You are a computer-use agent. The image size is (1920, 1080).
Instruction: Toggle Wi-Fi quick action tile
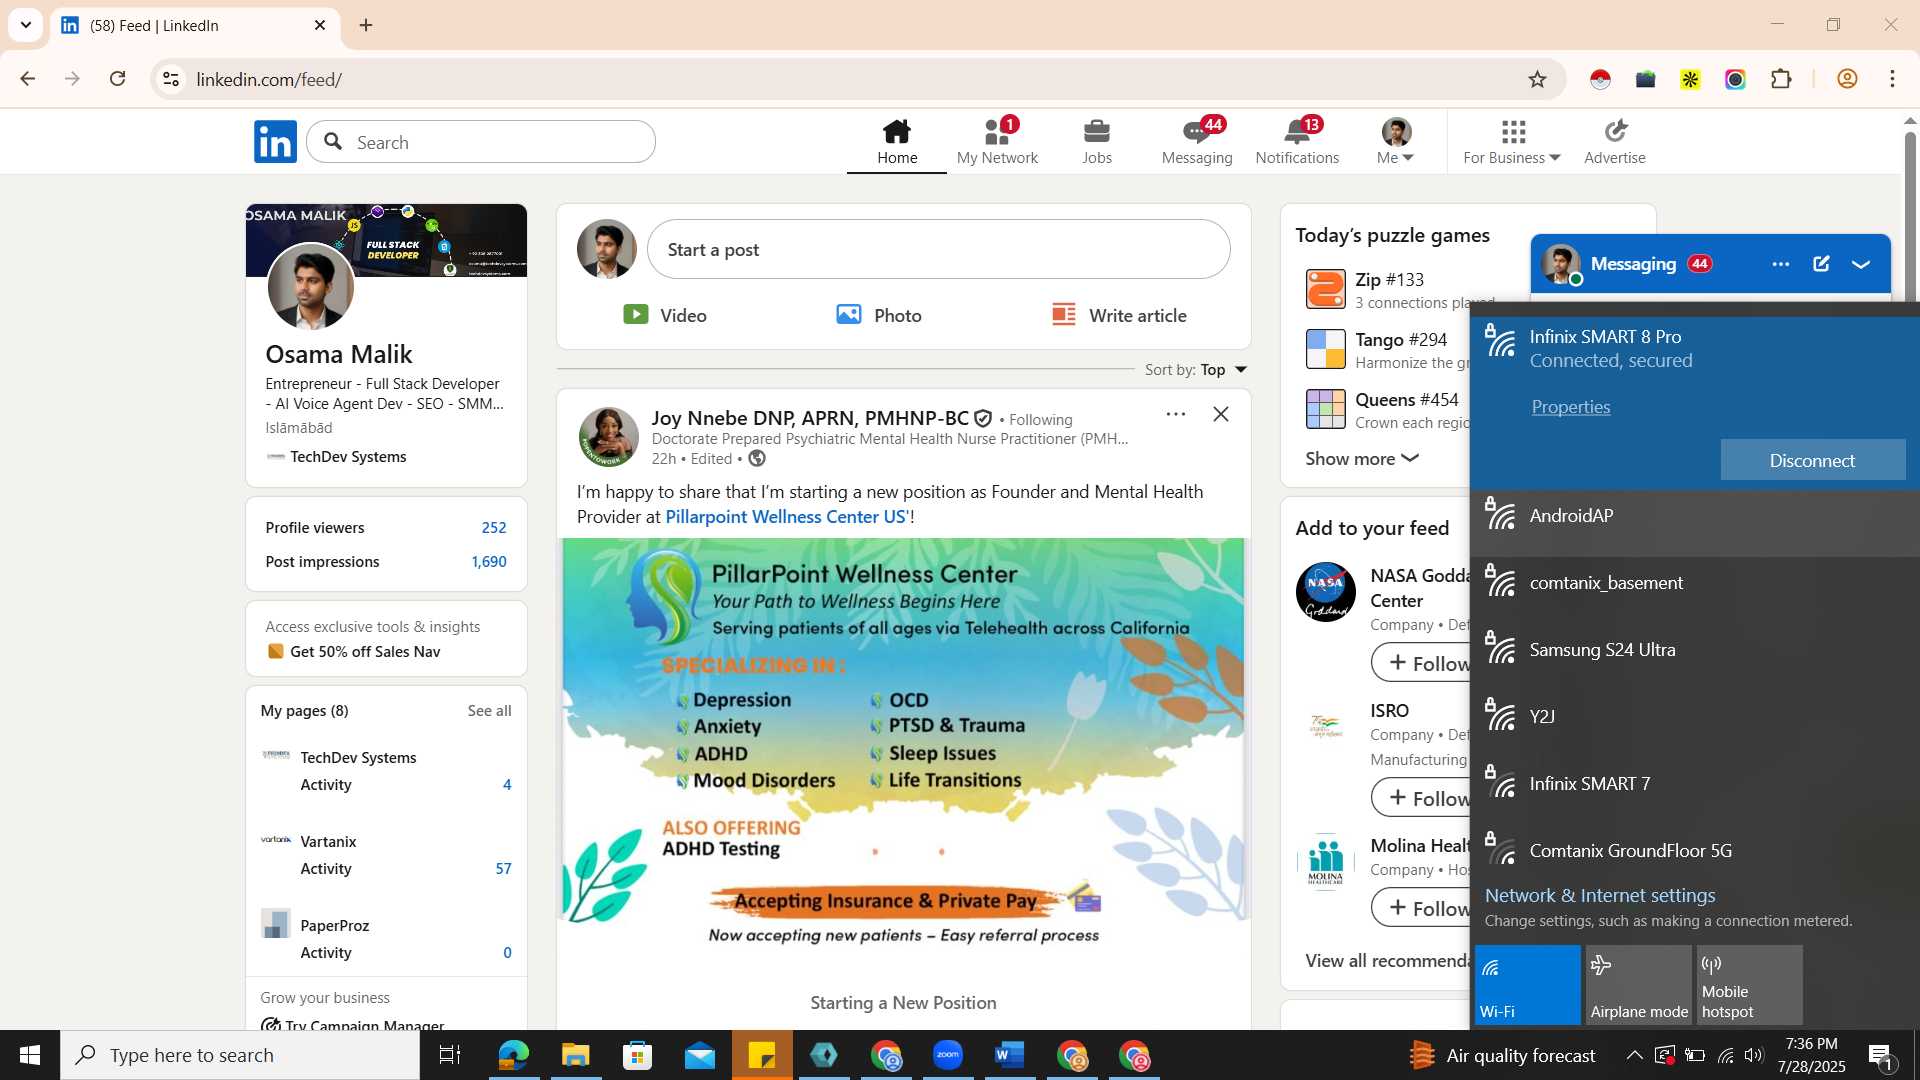coord(1527,985)
